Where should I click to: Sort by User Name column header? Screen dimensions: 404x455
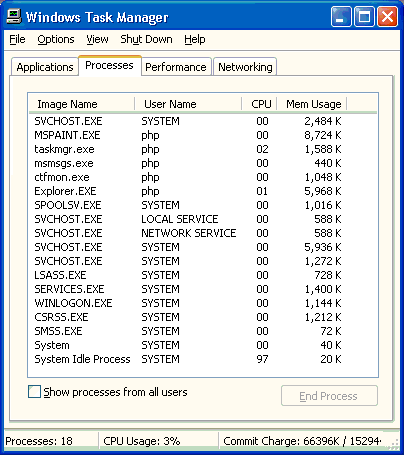(x=188, y=104)
